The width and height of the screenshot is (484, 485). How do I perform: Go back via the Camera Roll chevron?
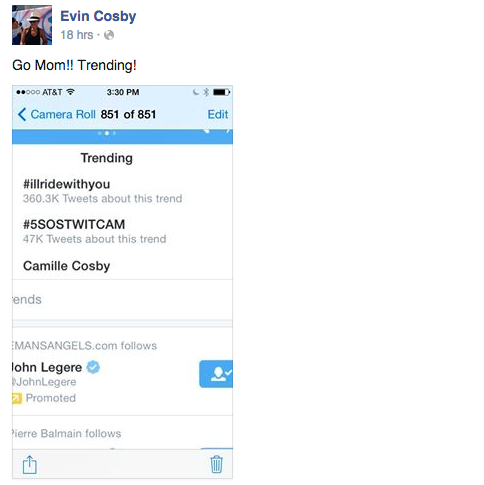[22, 114]
